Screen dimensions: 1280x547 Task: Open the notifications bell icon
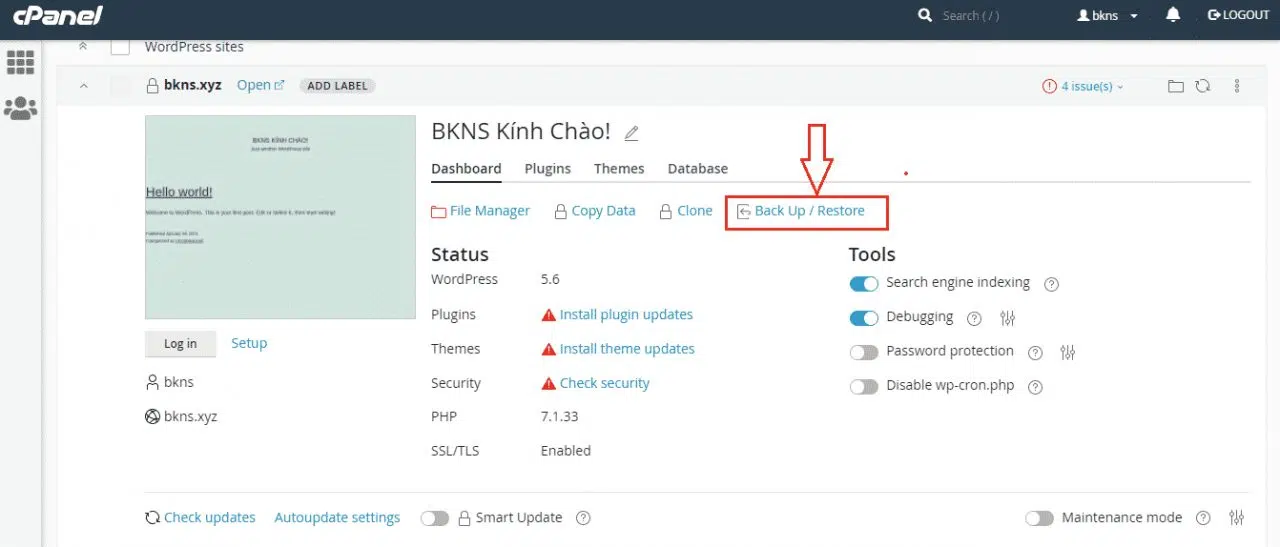[x=1173, y=15]
